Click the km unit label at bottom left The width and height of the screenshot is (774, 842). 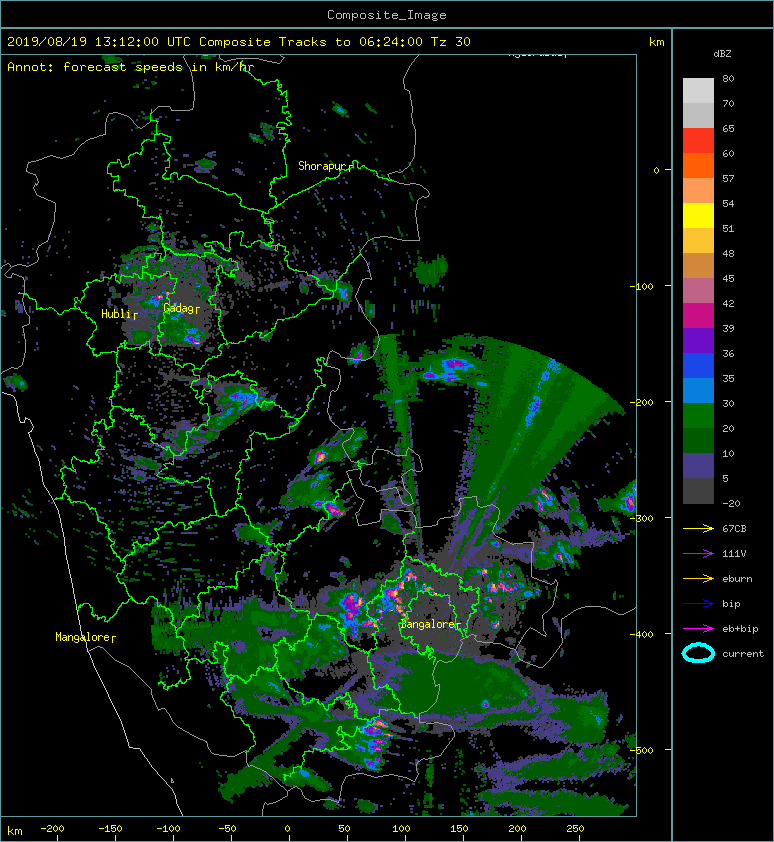tap(15, 831)
